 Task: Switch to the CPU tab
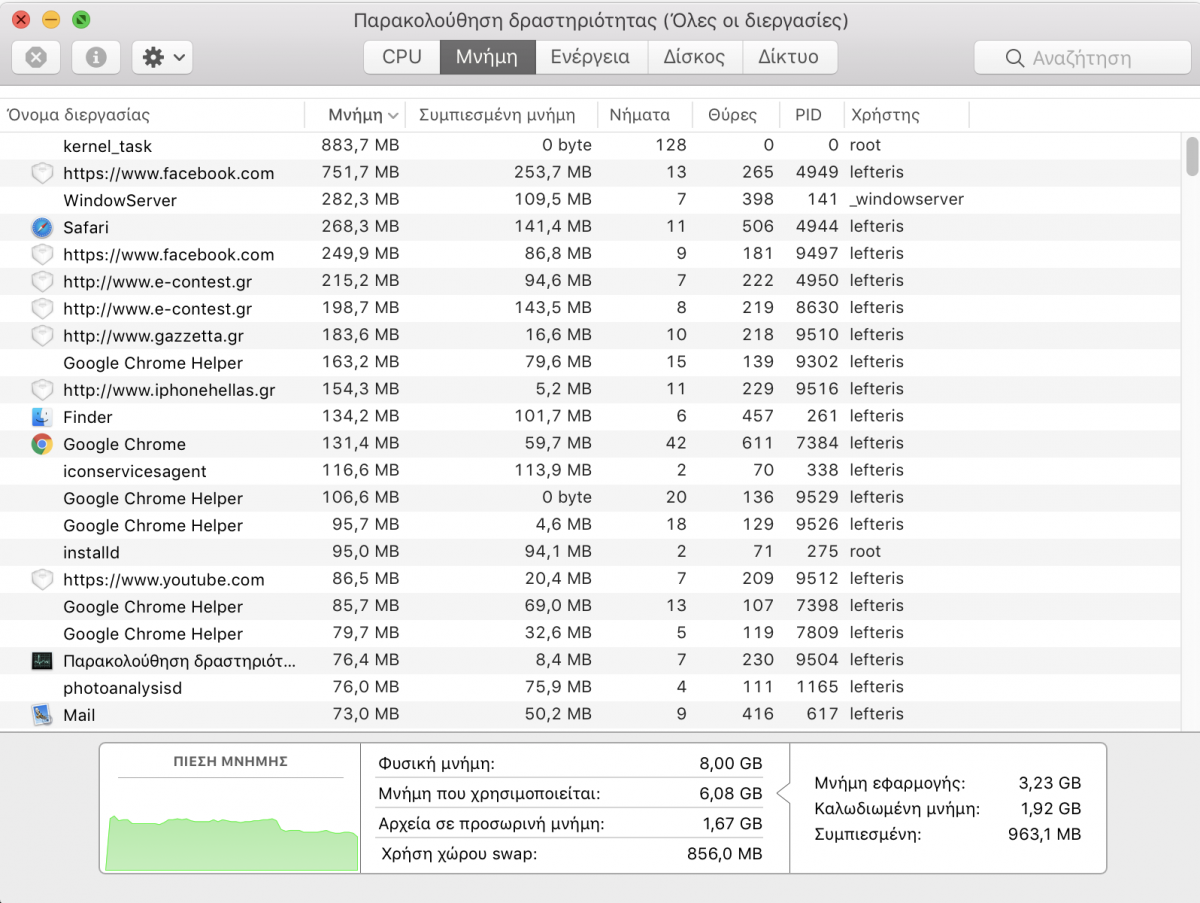point(402,57)
